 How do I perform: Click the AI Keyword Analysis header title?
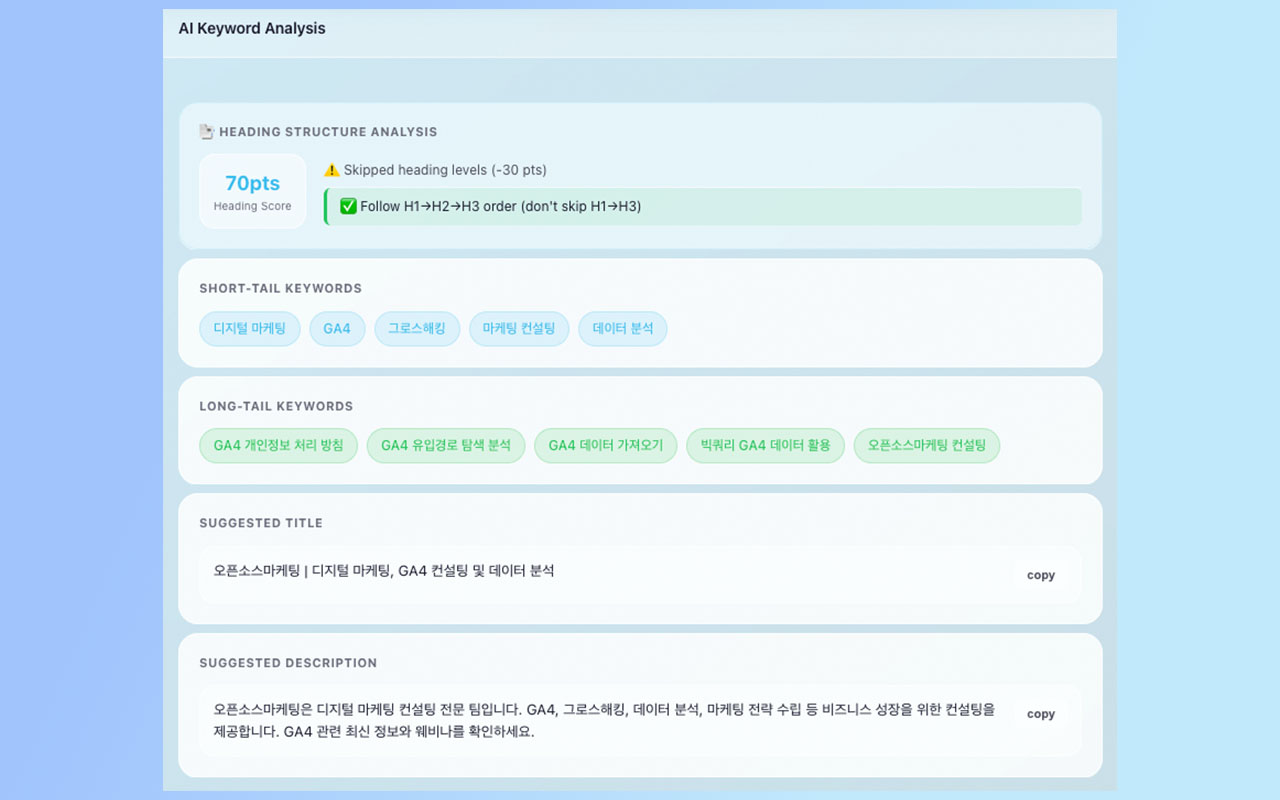pyautogui.click(x=252, y=29)
